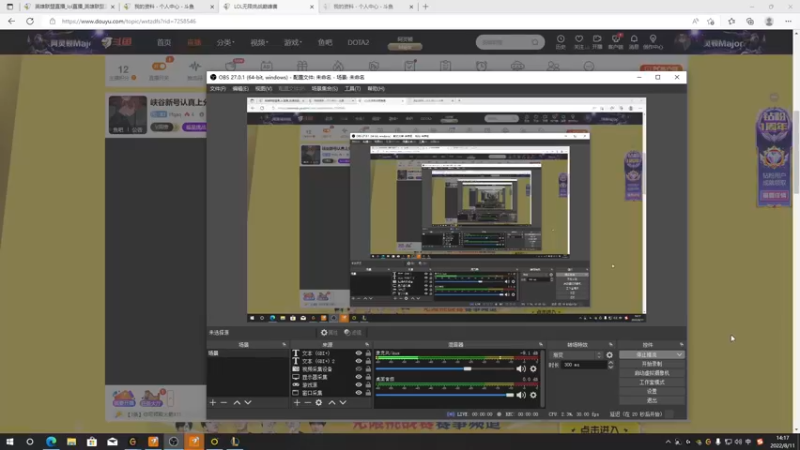Open the Mail app from the taskbar
Viewport: 800px width, 450px height.
(112, 442)
